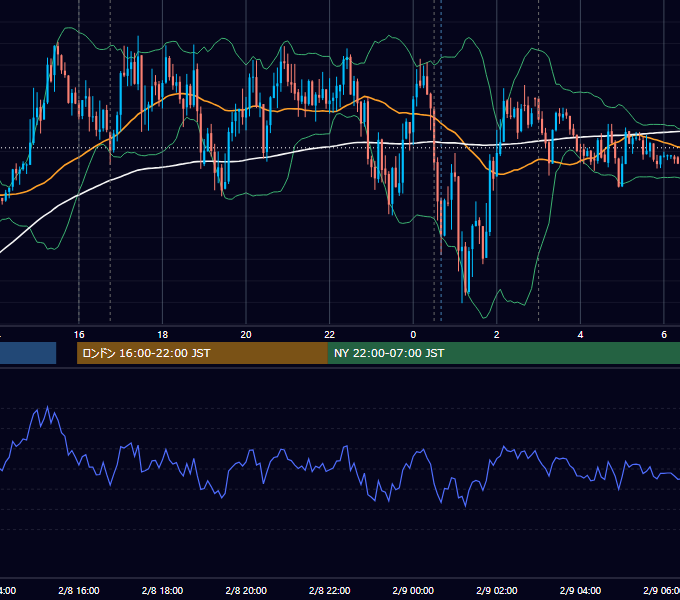Click the ロンドン 16:00-22:00 JST session bar
Image resolution: width=680 pixels, height=600 pixels.
click(202, 353)
